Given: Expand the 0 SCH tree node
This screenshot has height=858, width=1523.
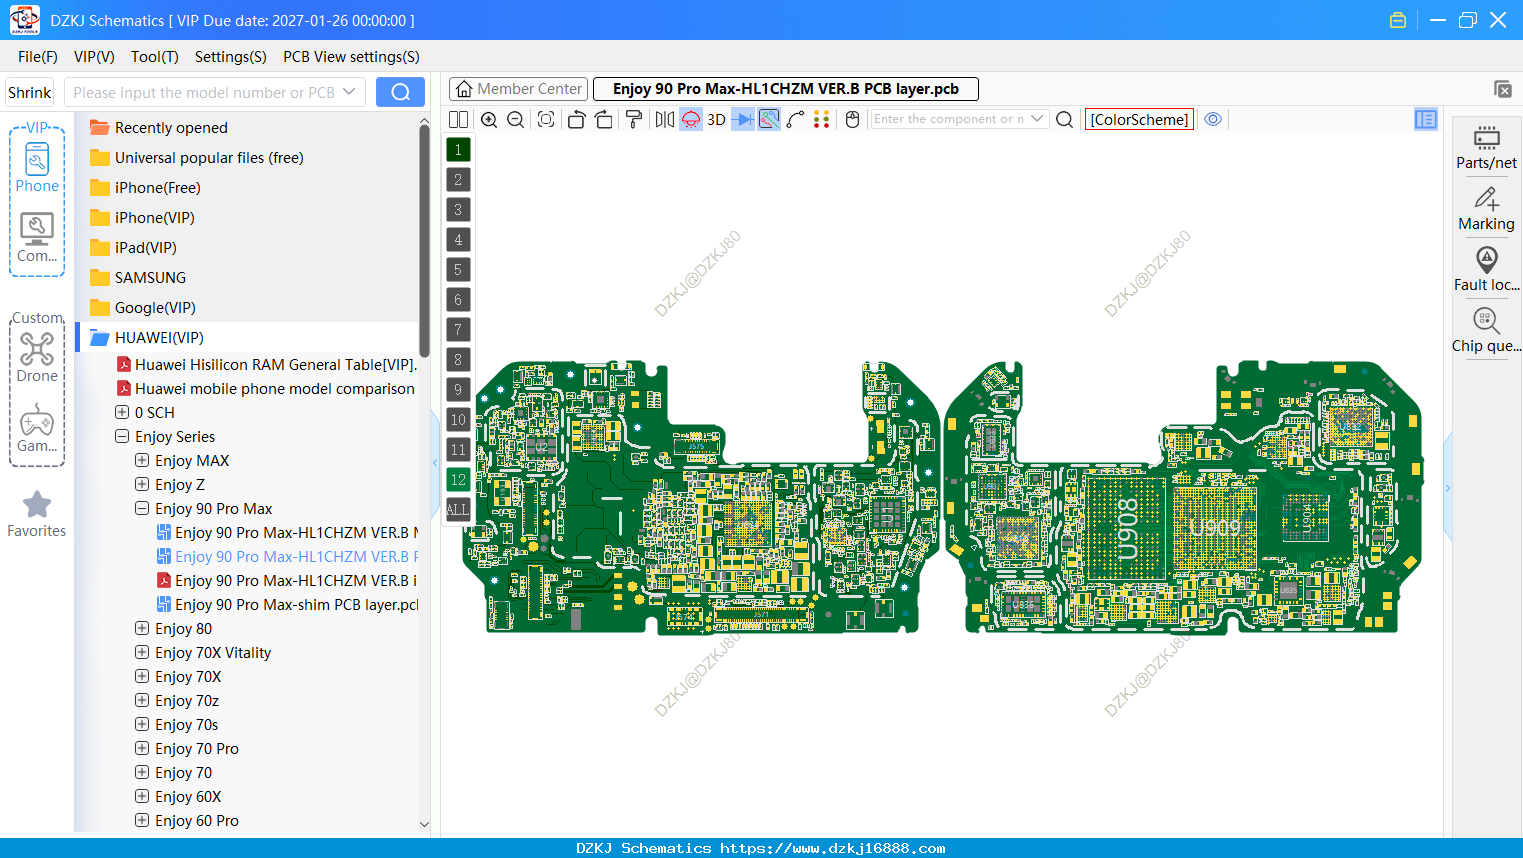Looking at the screenshot, I should (x=122, y=412).
